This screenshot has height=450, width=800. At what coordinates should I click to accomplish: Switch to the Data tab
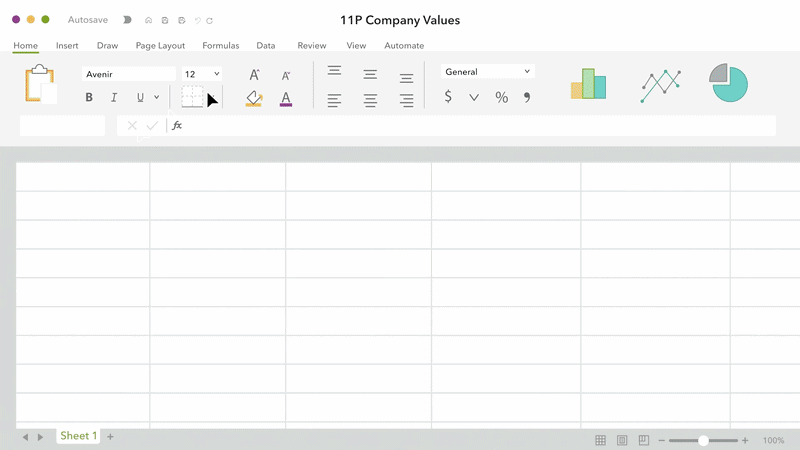click(x=266, y=45)
